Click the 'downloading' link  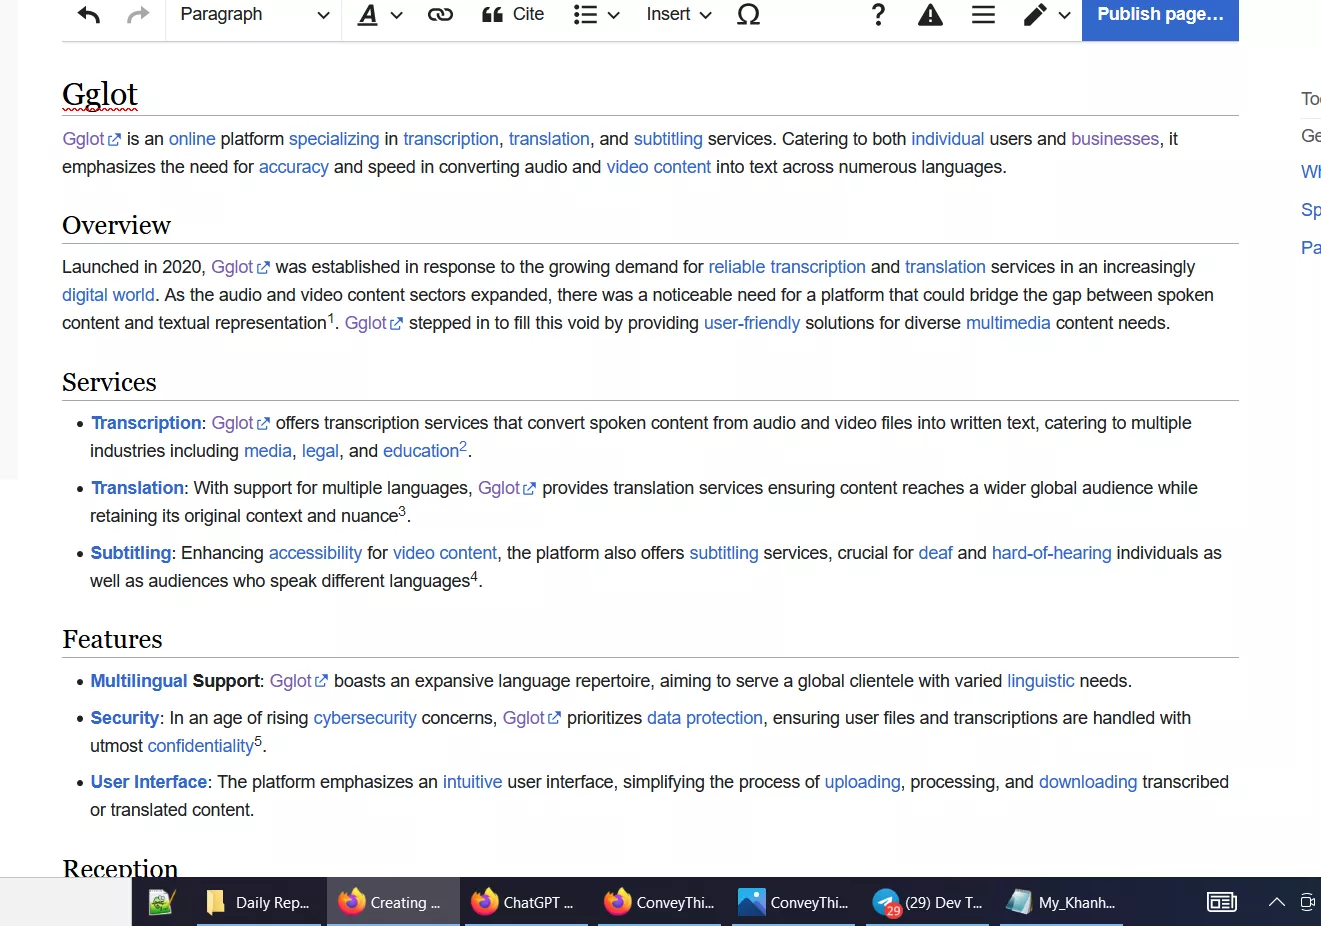click(1088, 782)
